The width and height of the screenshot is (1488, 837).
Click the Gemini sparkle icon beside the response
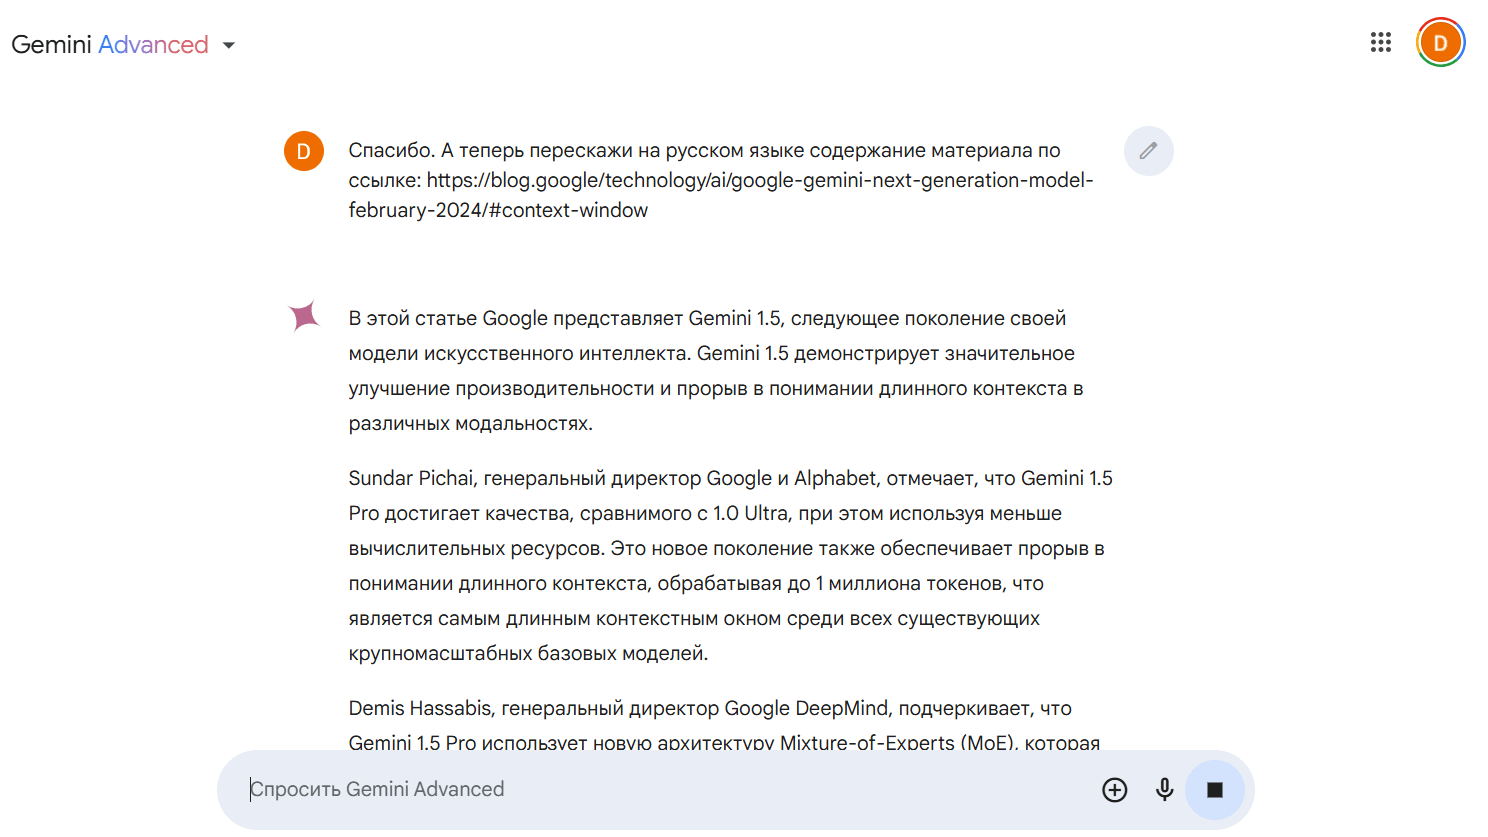[x=304, y=316]
